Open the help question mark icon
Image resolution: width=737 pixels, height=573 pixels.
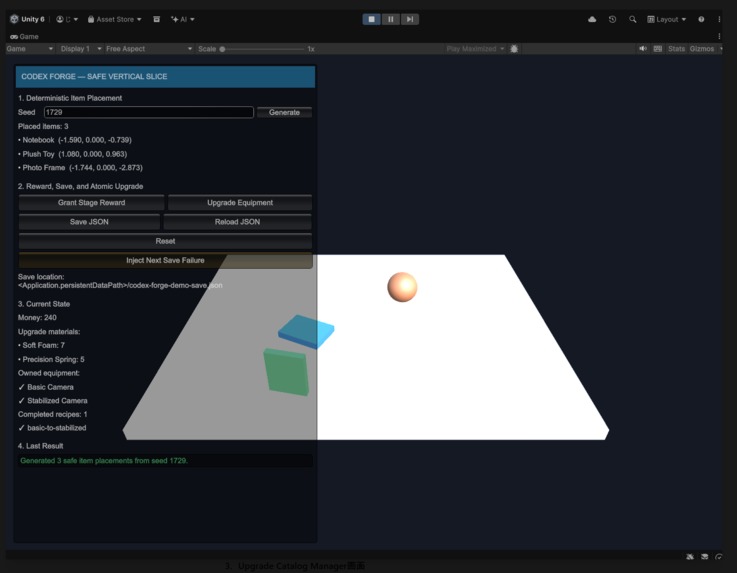click(701, 19)
